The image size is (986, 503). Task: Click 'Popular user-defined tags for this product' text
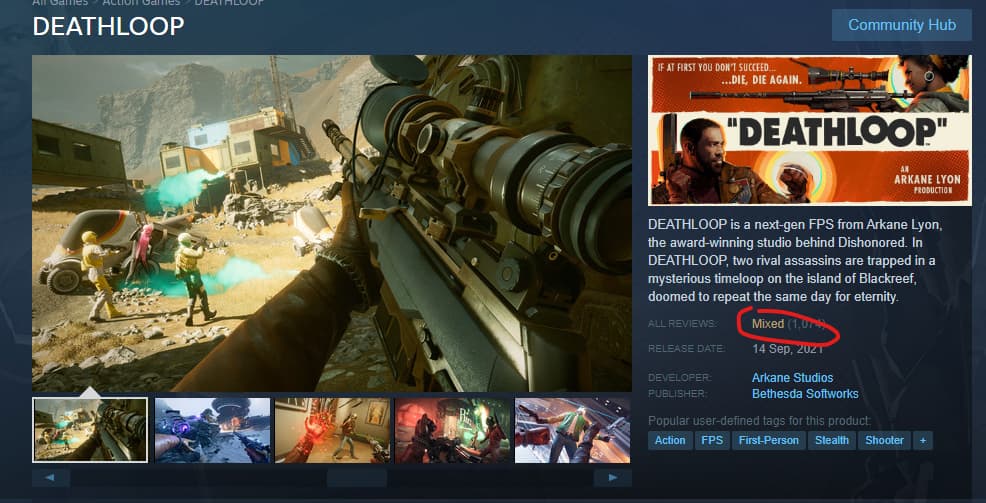tap(760, 421)
